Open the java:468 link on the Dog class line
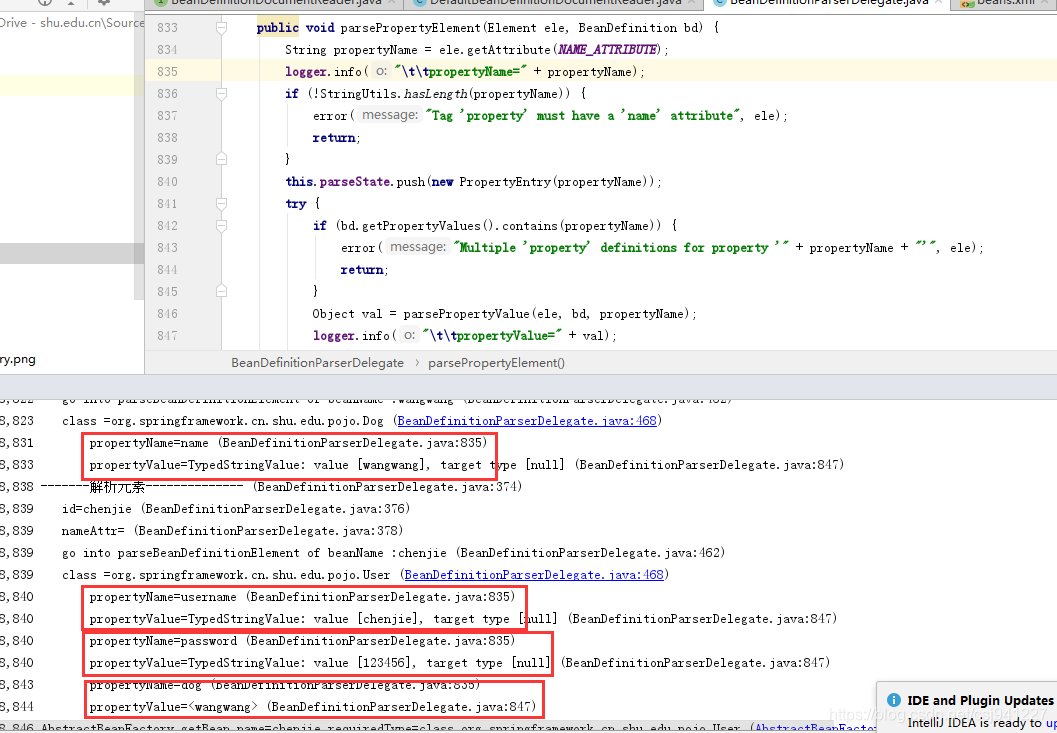Image resolution: width=1057 pixels, height=733 pixels. 526,421
